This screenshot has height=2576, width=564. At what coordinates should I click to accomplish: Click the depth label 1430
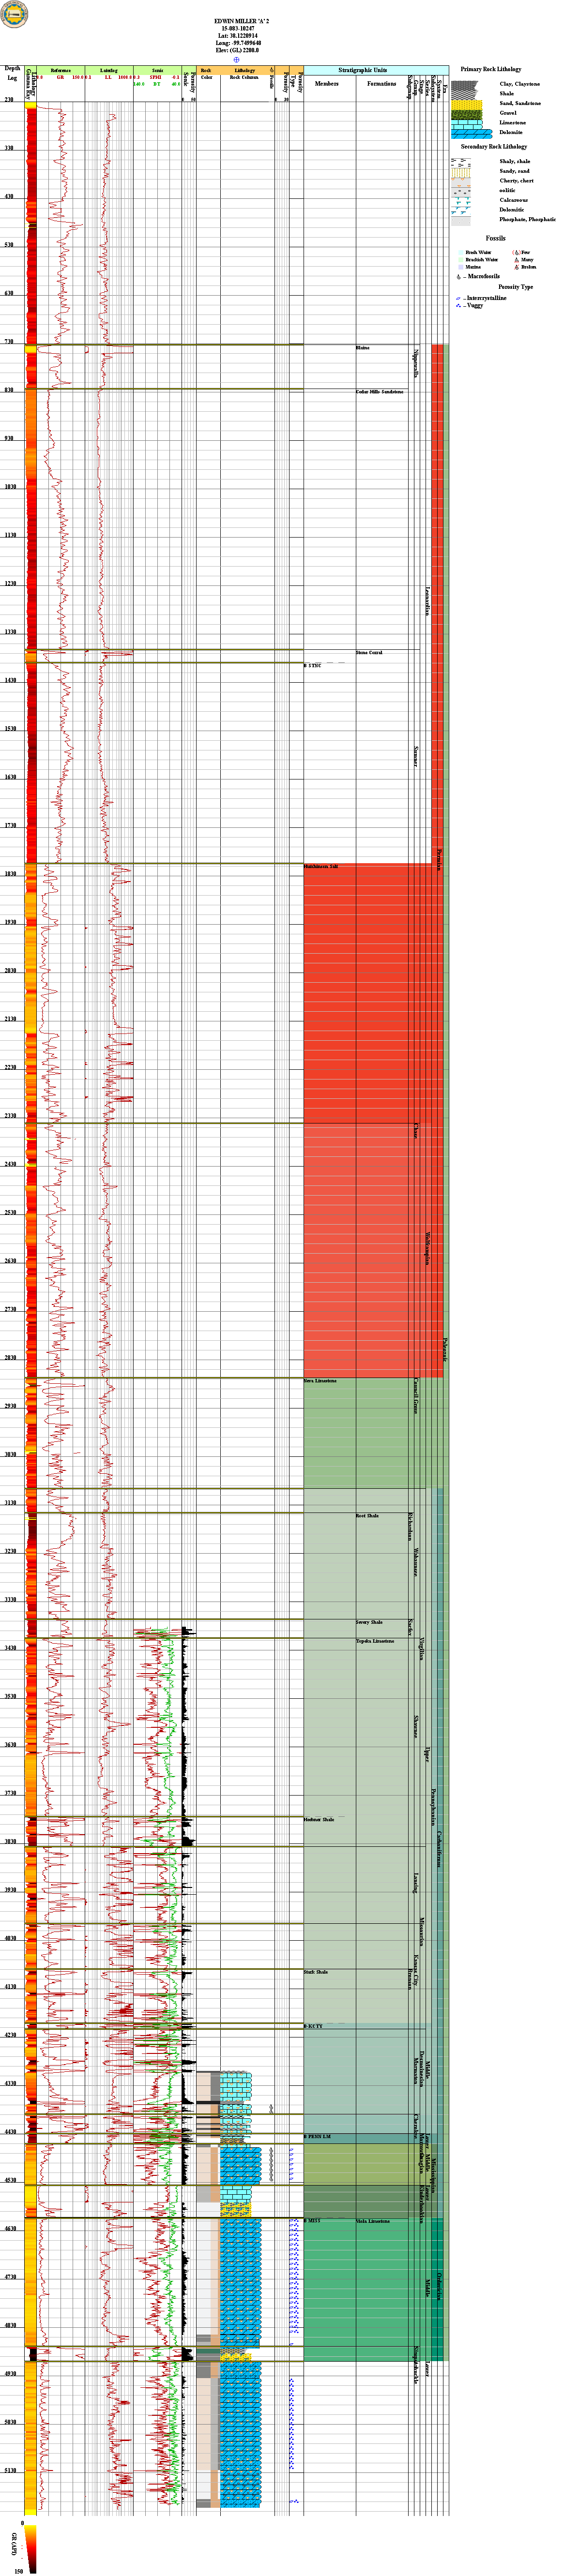click(x=9, y=681)
